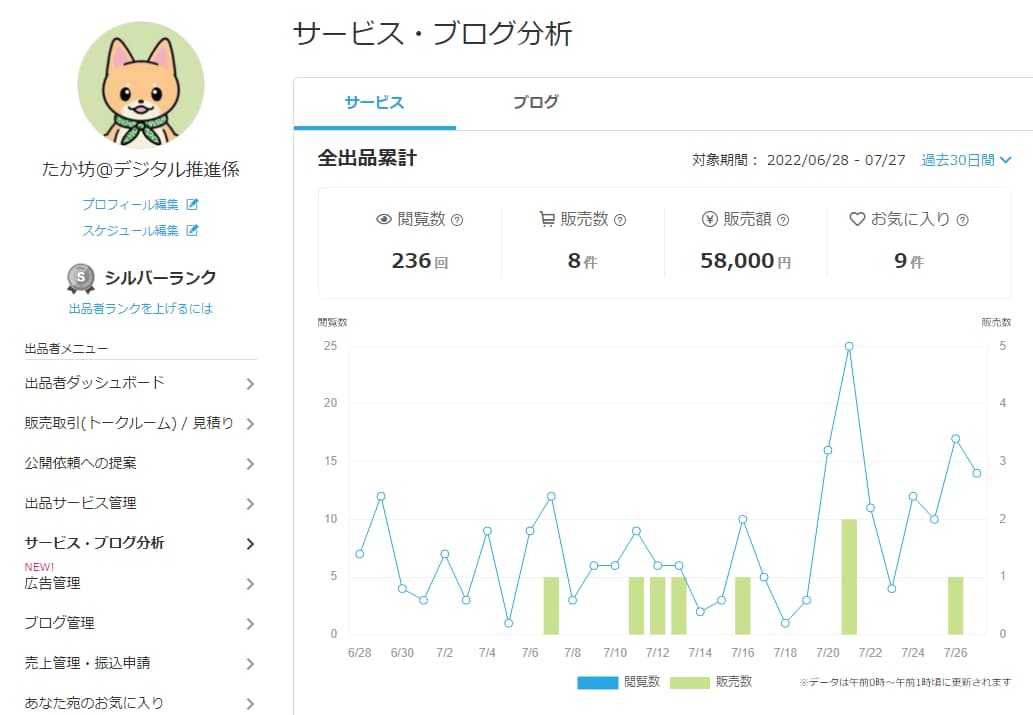Click the cart icon next to 販売数
The width and height of the screenshot is (1033, 715).
point(547,219)
